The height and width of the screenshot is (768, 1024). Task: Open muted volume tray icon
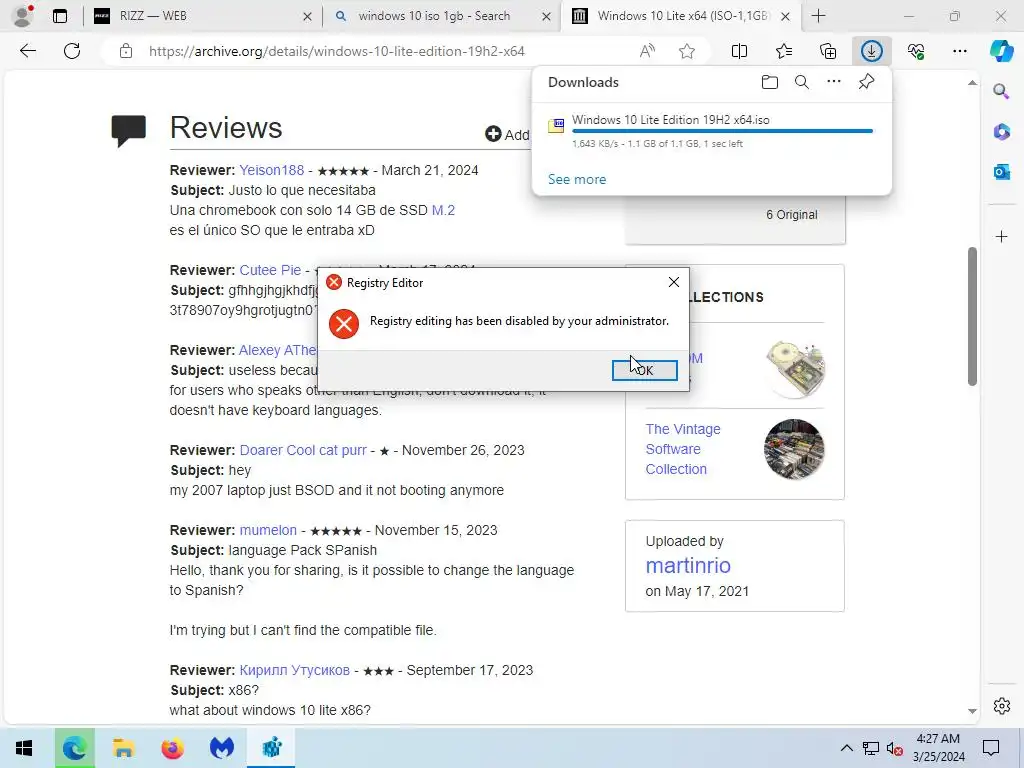tap(894, 748)
